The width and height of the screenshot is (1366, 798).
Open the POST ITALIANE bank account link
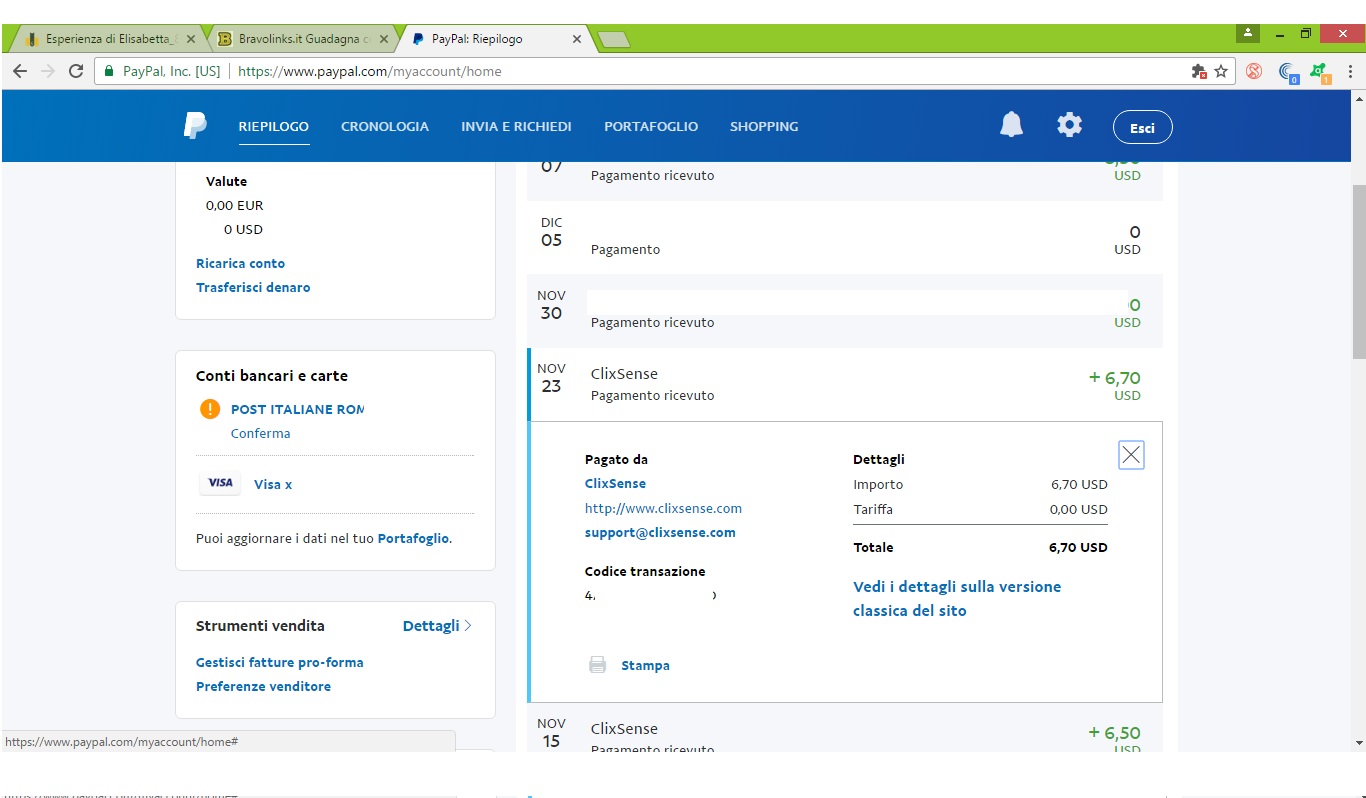(x=297, y=409)
